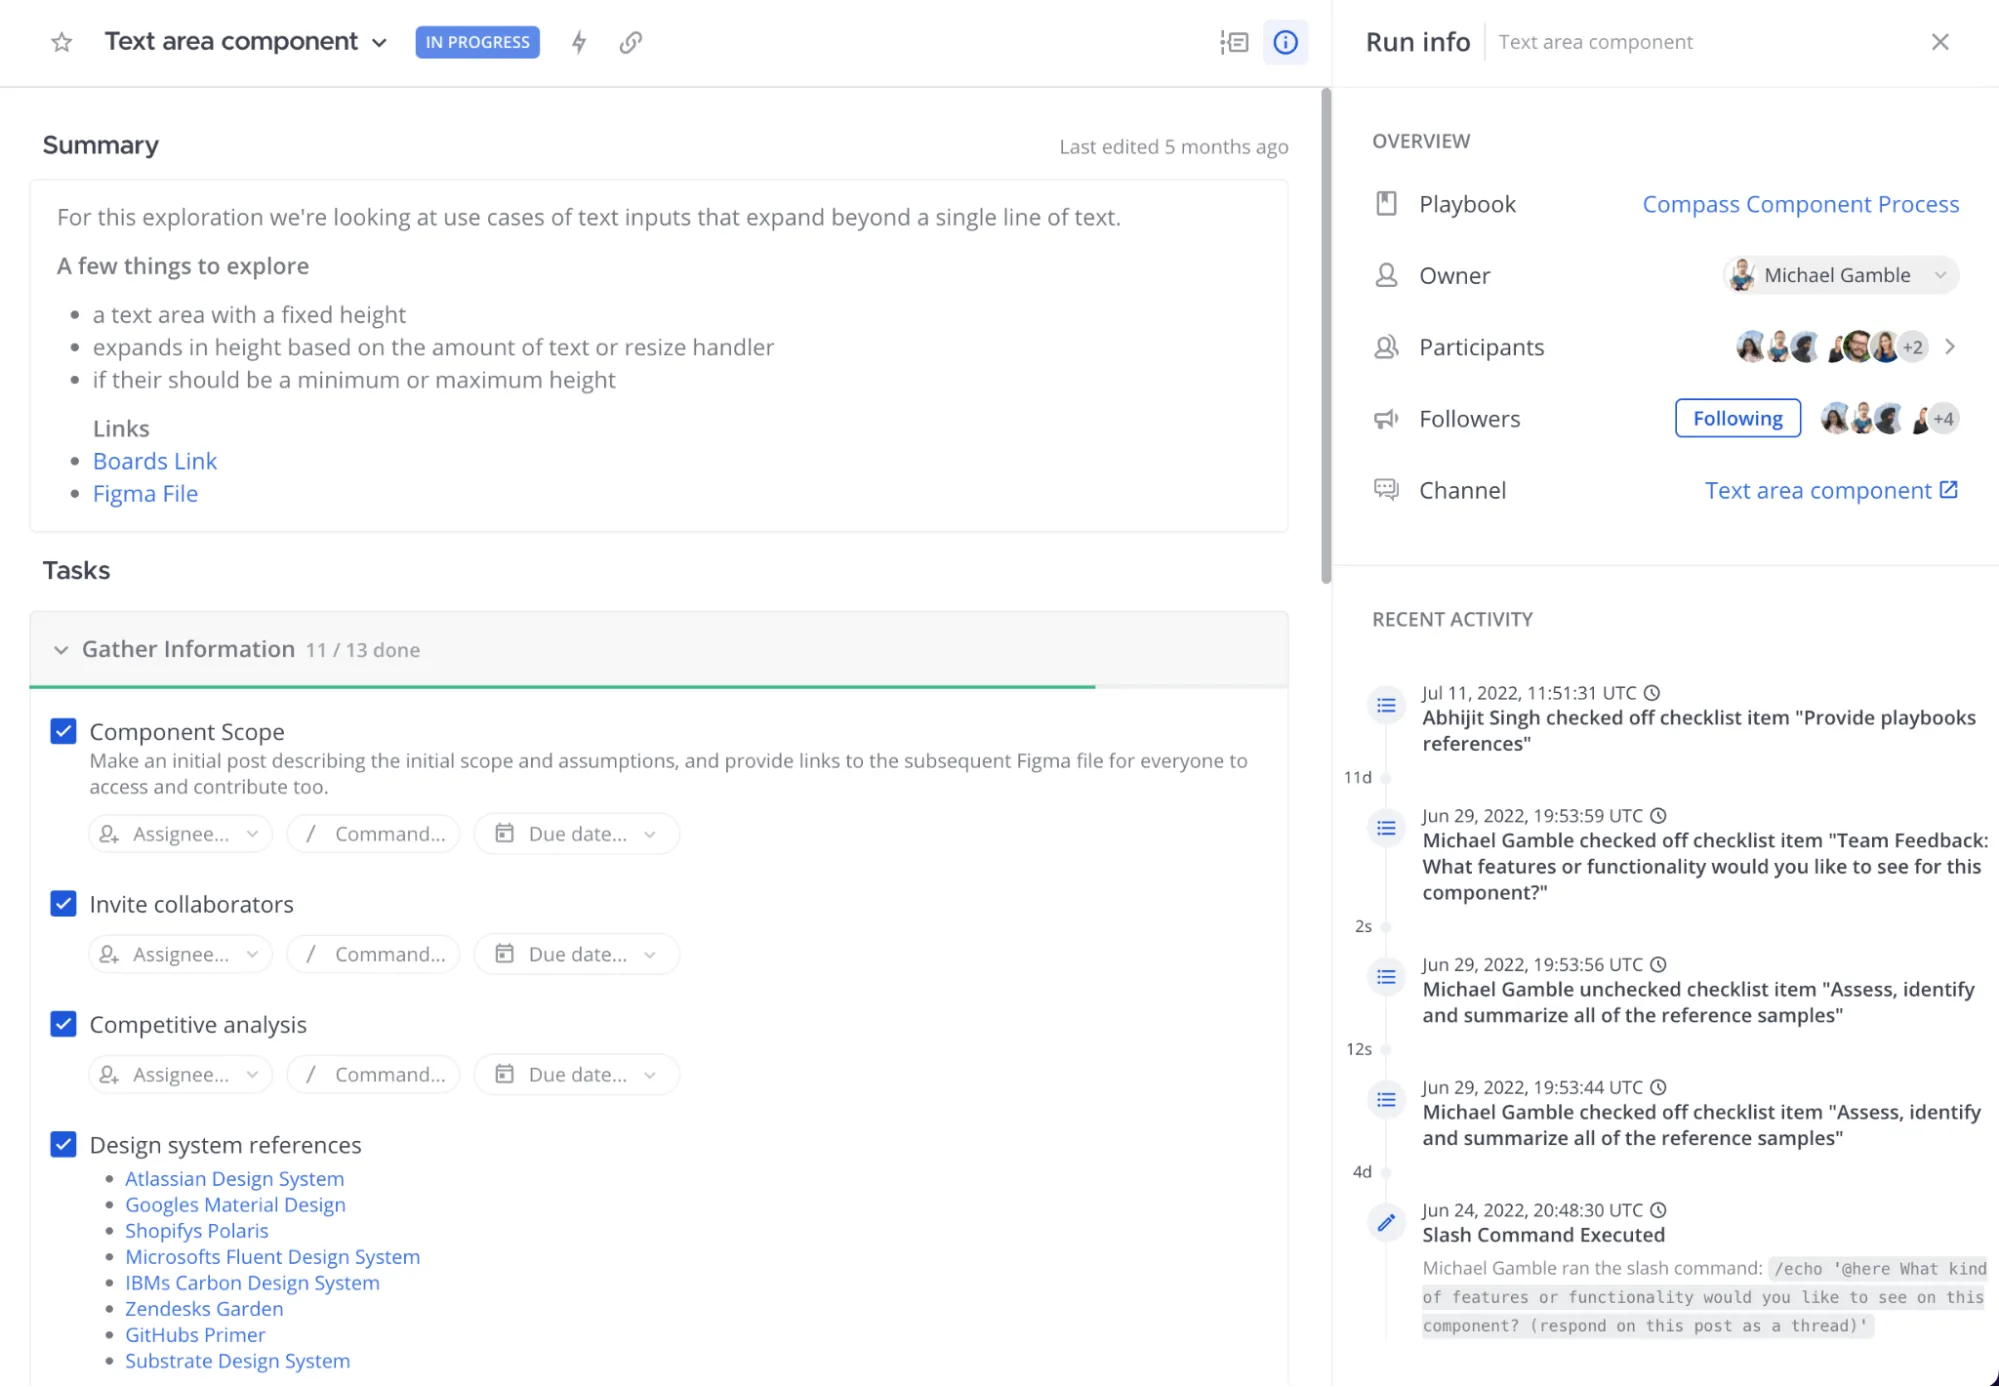The height and width of the screenshot is (1387, 1999).
Task: Click the Following button
Action: click(1737, 418)
